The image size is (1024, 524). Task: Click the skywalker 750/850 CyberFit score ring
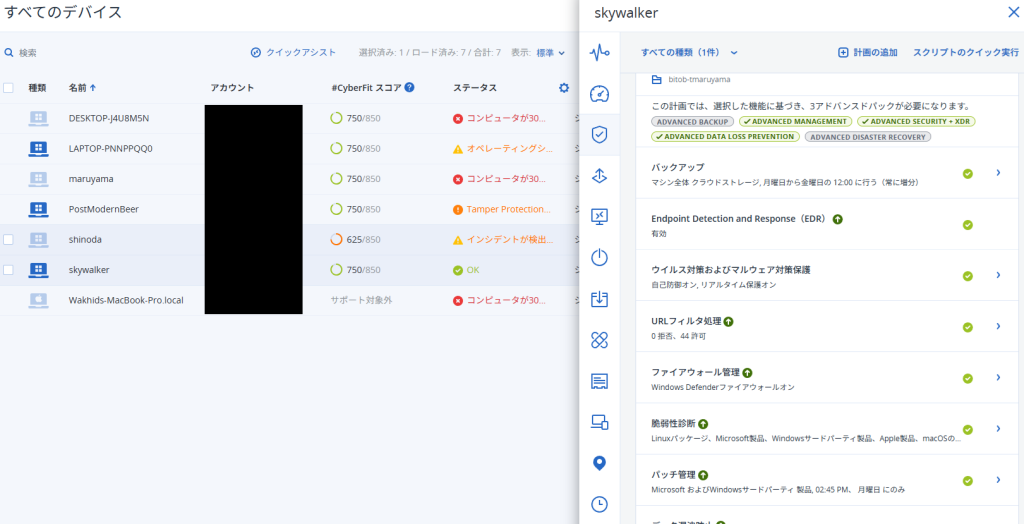tap(336, 270)
